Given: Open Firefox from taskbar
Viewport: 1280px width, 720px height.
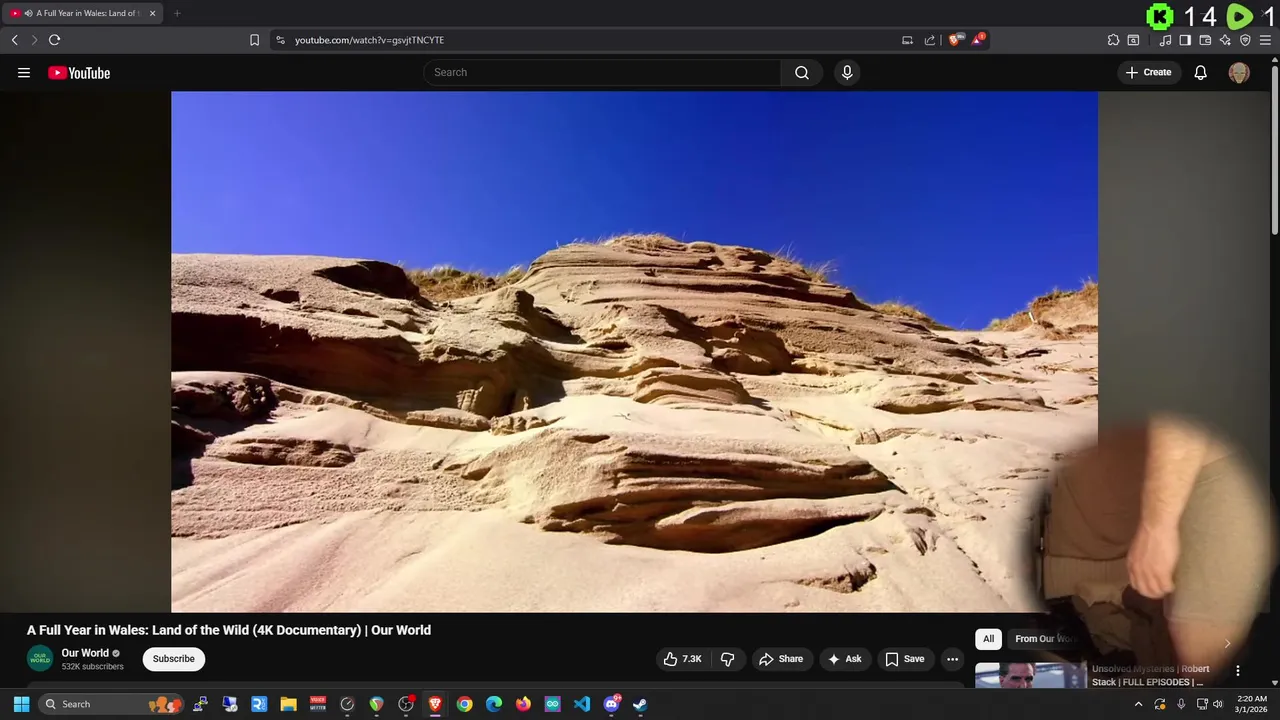Looking at the screenshot, I should tap(523, 704).
